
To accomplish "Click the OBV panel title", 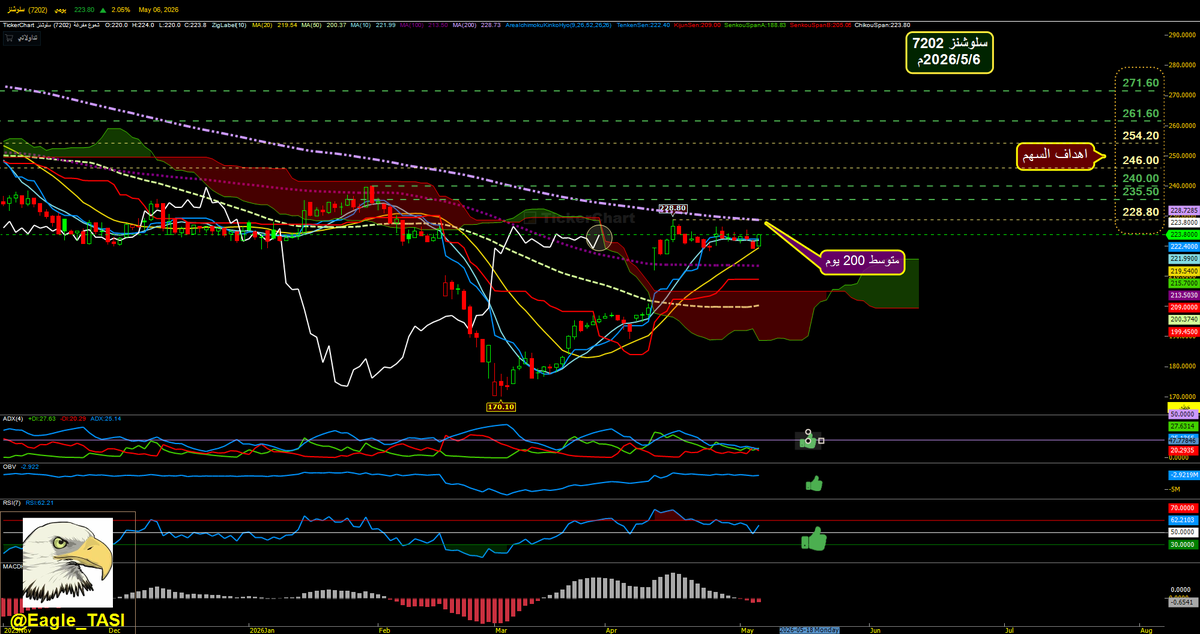I will tap(9, 467).
